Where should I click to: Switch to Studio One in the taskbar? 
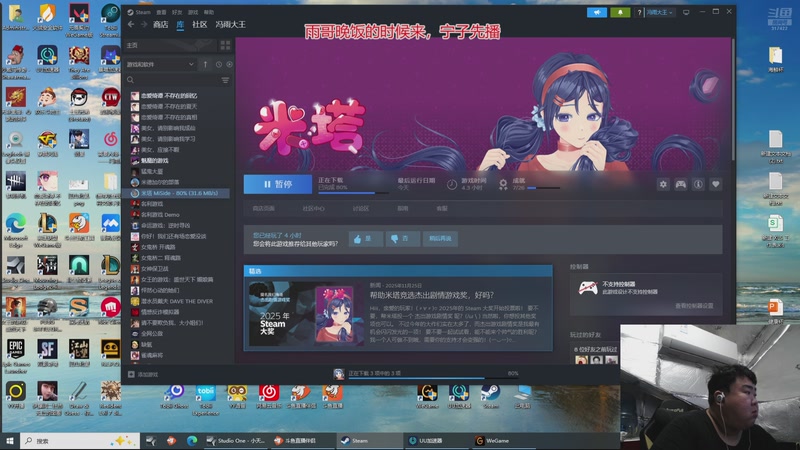point(235,441)
